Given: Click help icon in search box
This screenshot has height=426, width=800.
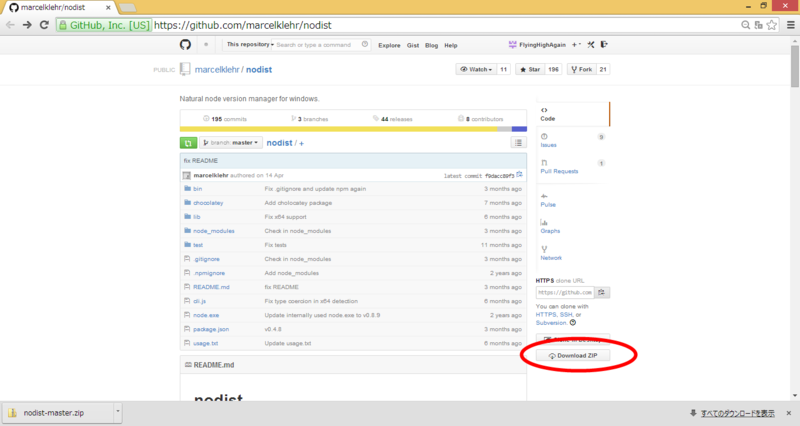Looking at the screenshot, I should (365, 44).
